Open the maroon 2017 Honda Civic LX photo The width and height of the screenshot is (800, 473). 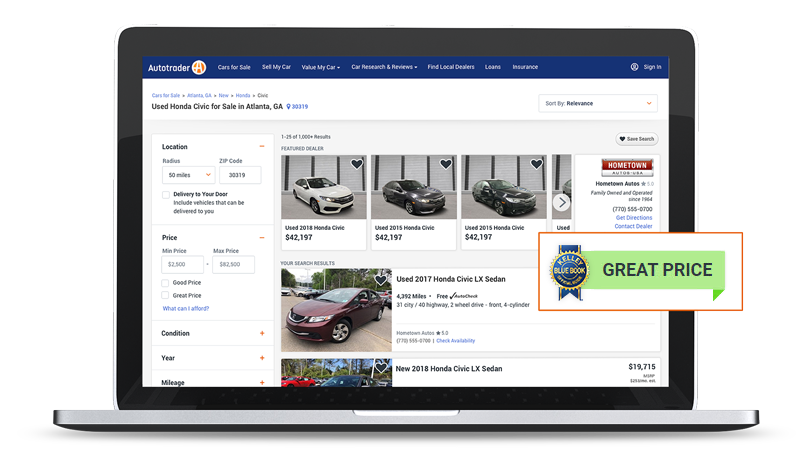[336, 310]
